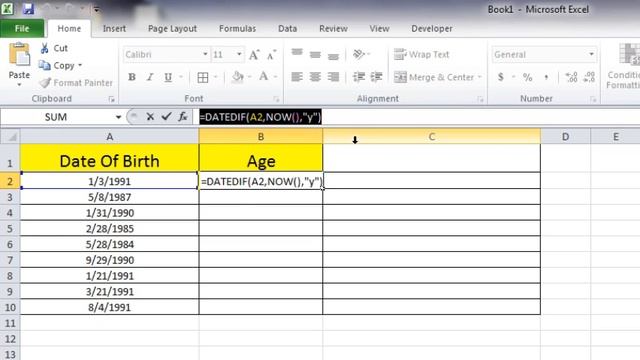Switch to the Formulas tab
The image size is (640, 360).
coord(238,29)
